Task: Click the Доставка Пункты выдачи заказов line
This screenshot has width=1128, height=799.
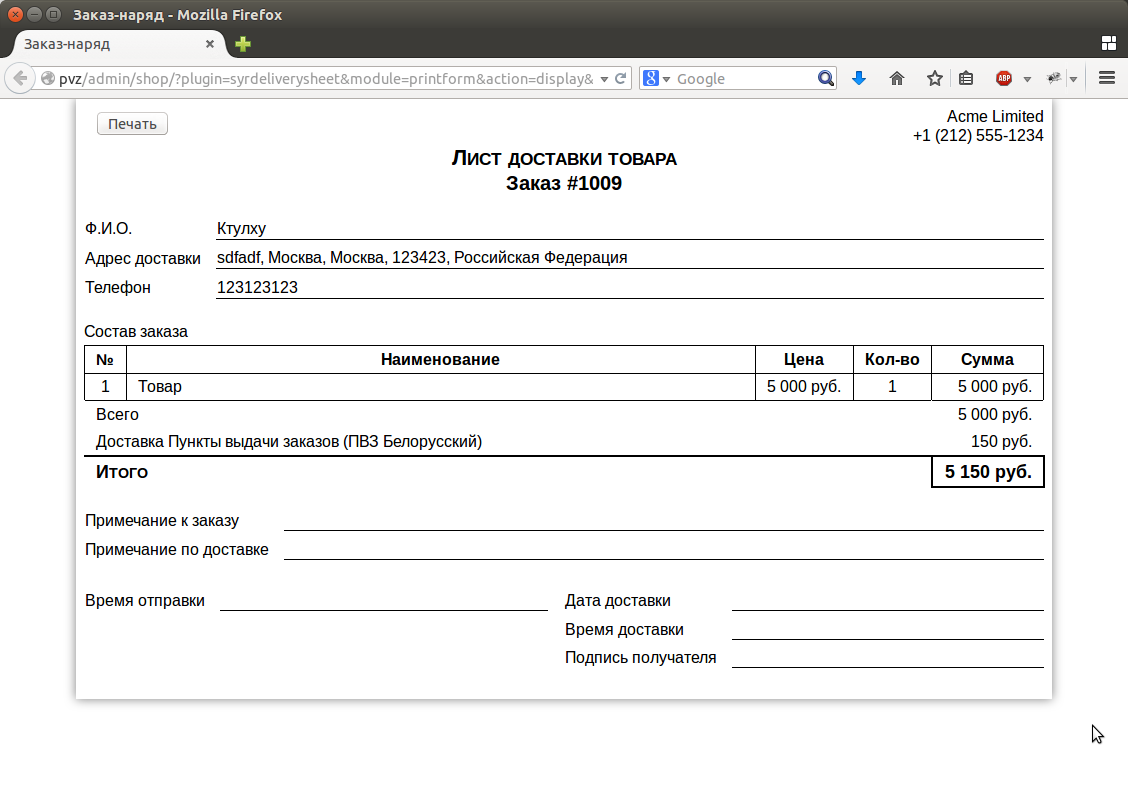Action: (x=289, y=442)
